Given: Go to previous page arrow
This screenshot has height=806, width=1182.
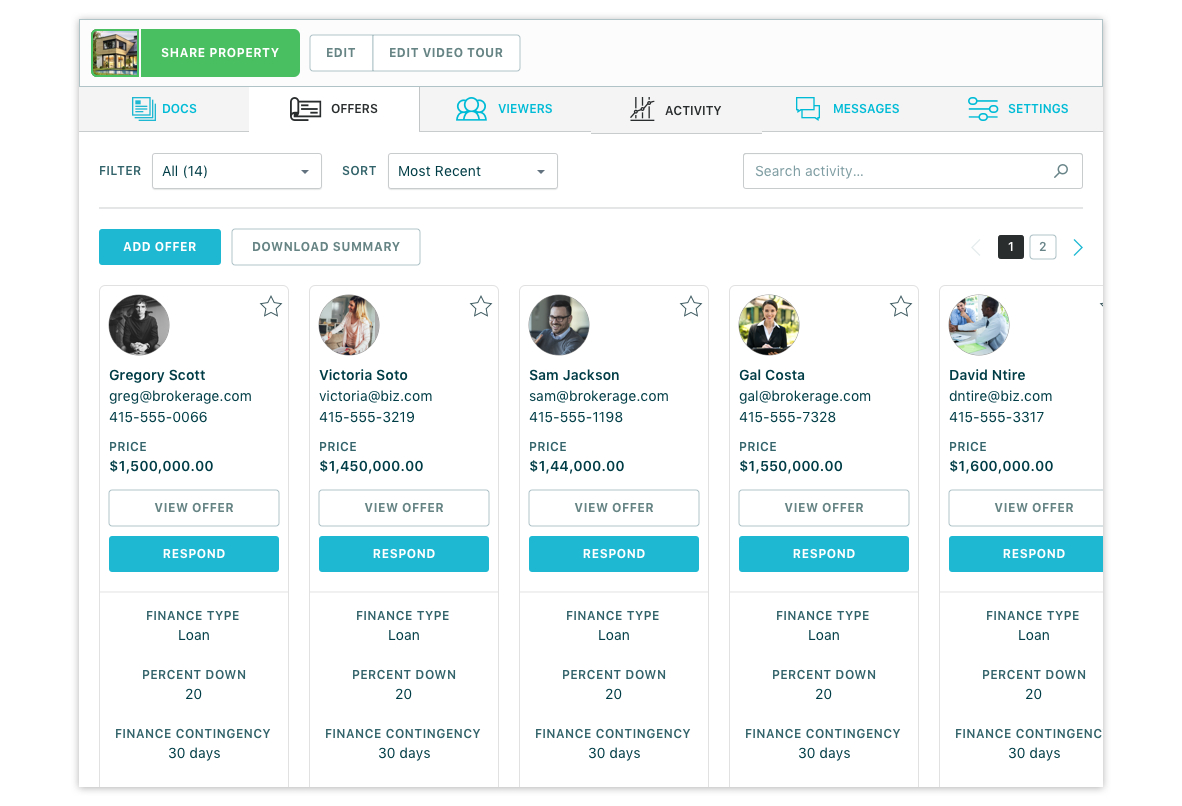Looking at the screenshot, I should tap(976, 247).
